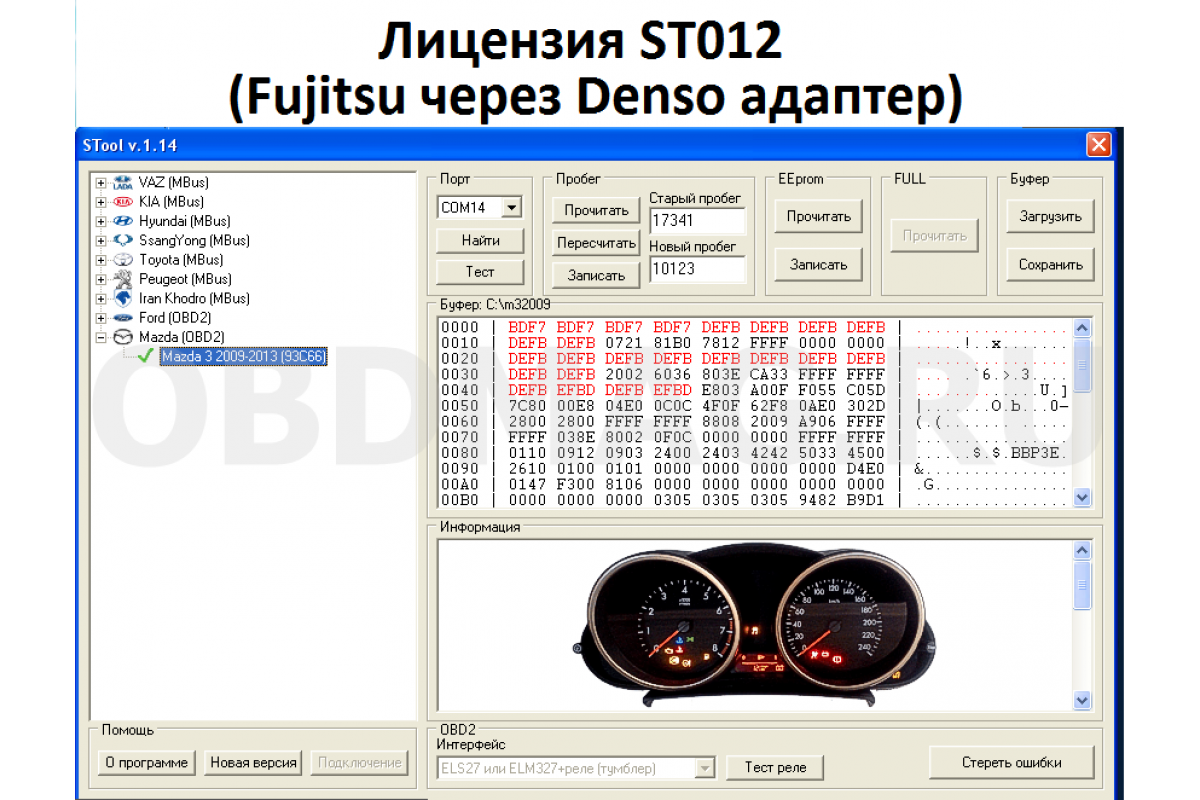Click the VAZ Lada brand icon

click(123, 182)
